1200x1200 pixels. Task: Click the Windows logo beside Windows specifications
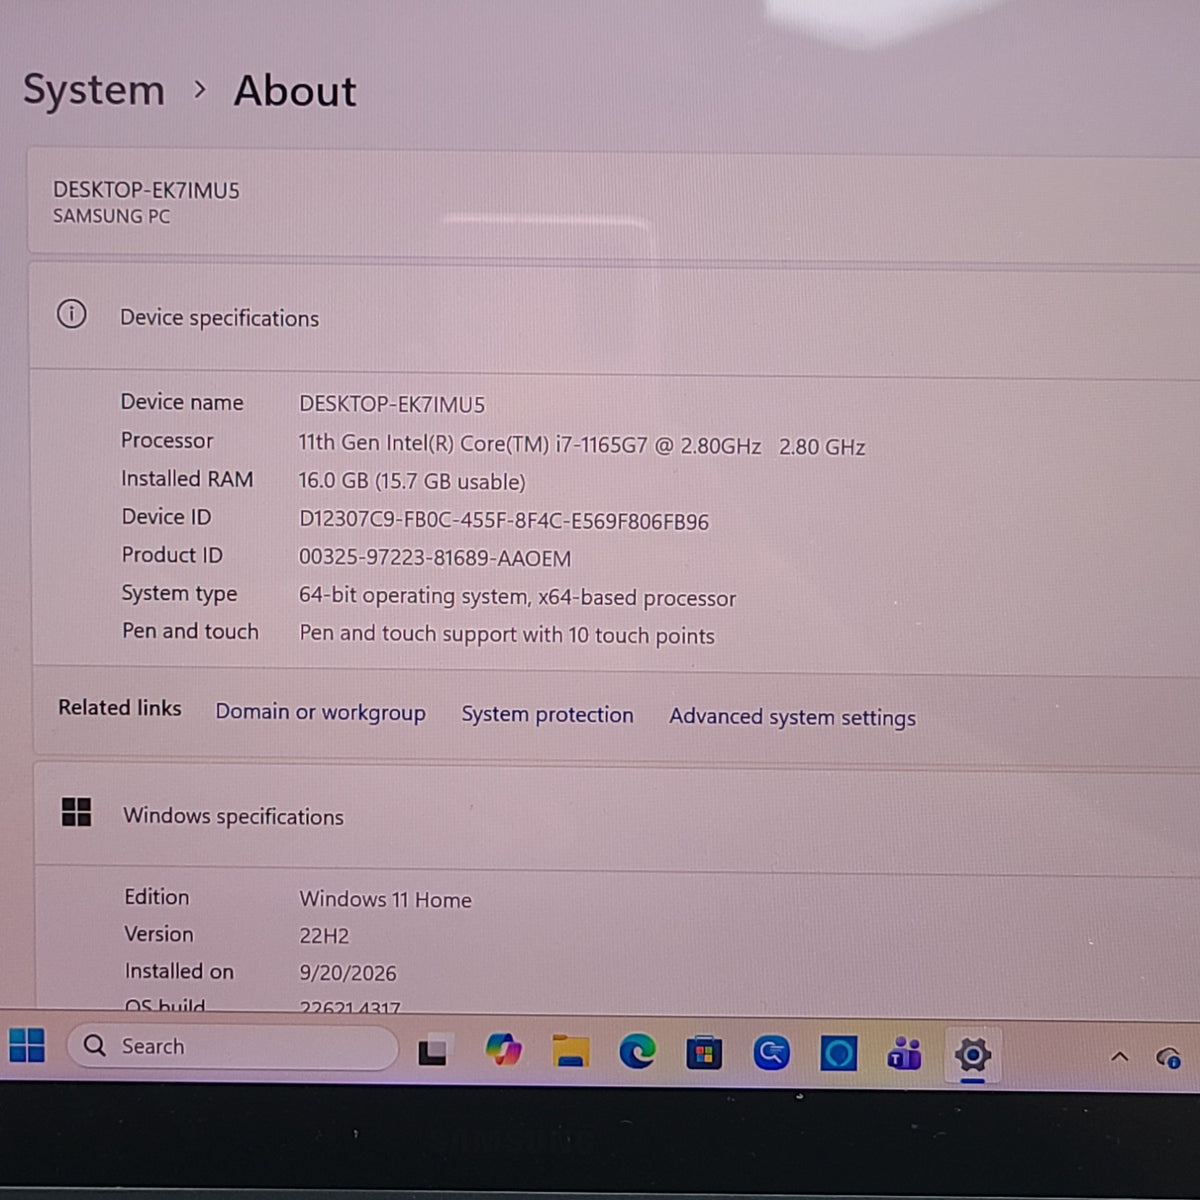click(x=76, y=812)
